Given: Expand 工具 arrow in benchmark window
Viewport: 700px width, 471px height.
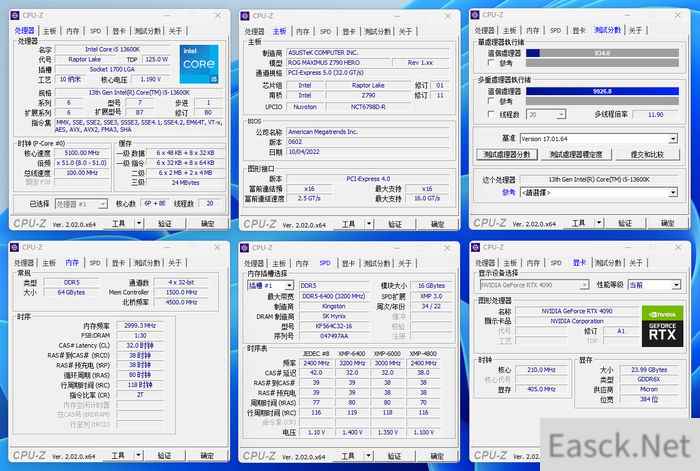Looking at the screenshot, I should coord(600,222).
